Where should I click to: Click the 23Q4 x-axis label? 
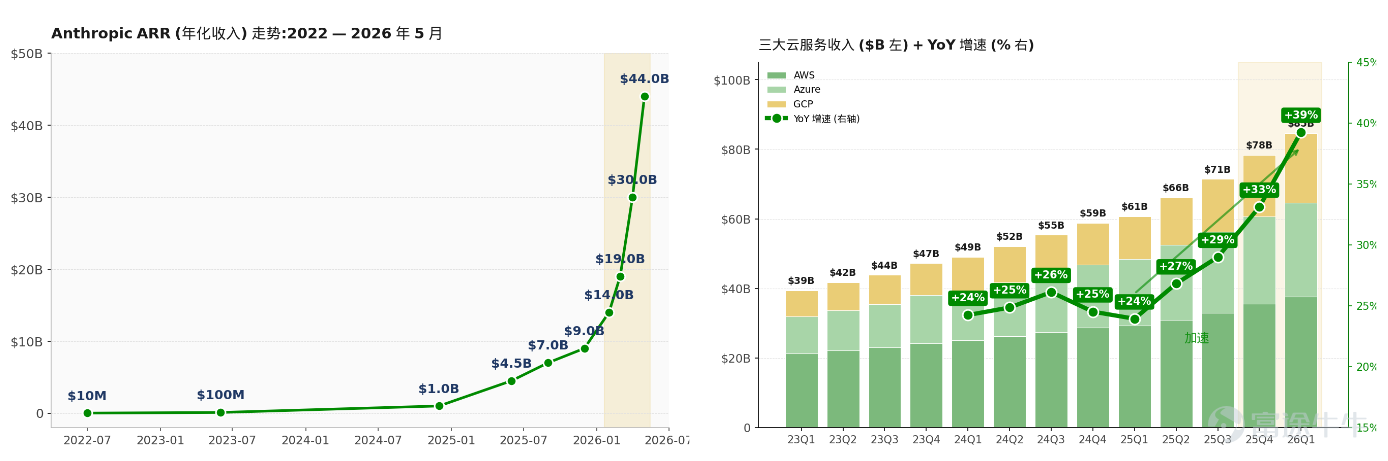(x=926, y=440)
